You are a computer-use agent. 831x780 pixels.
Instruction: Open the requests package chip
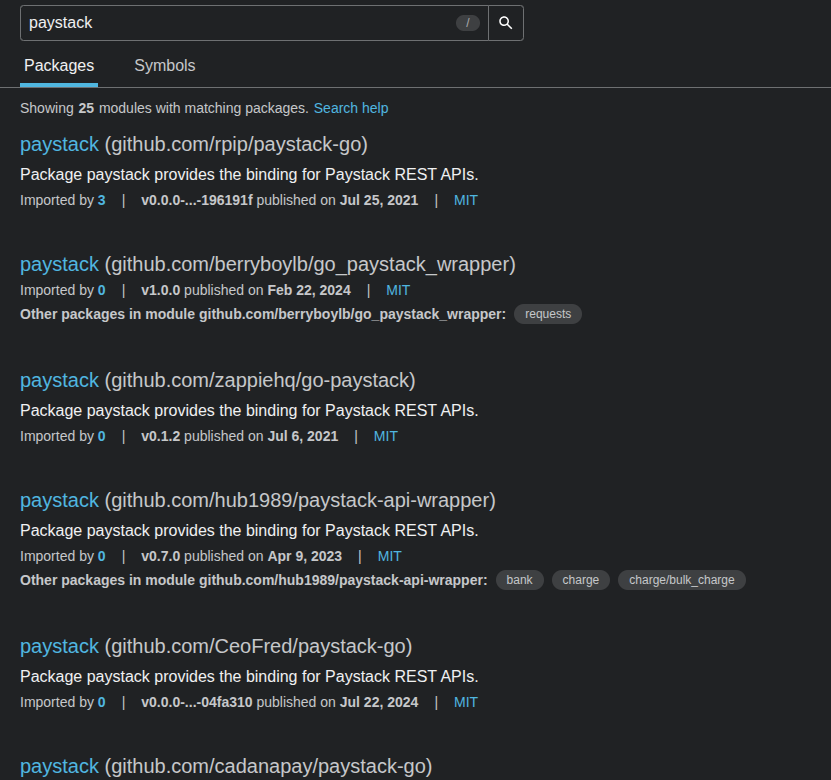tap(548, 314)
